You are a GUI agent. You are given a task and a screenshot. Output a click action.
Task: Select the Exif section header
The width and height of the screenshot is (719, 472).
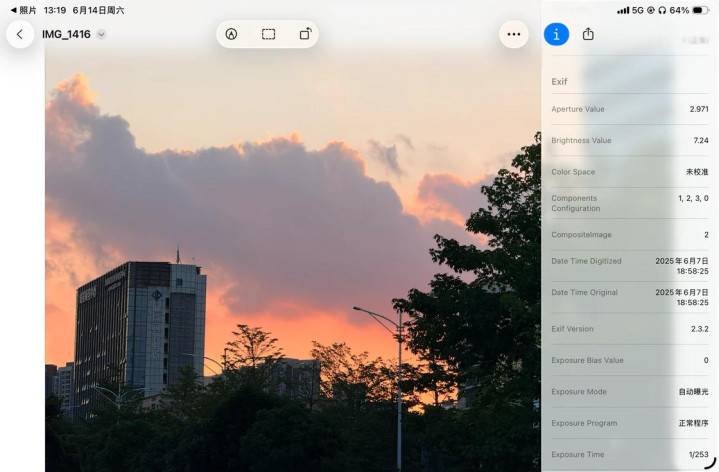tap(559, 82)
